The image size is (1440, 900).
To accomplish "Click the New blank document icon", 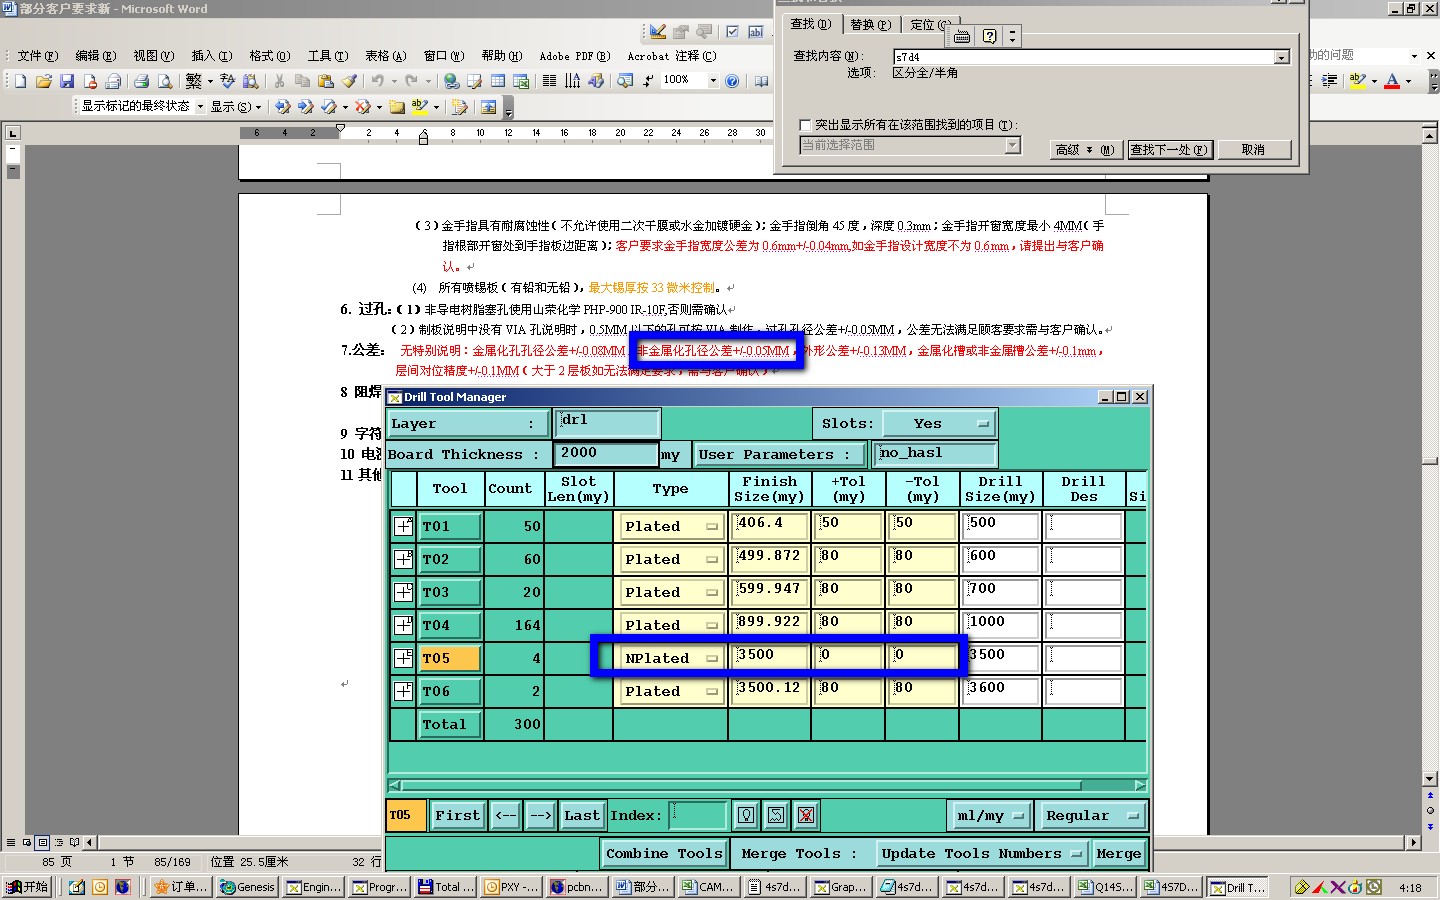I will 20,81.
